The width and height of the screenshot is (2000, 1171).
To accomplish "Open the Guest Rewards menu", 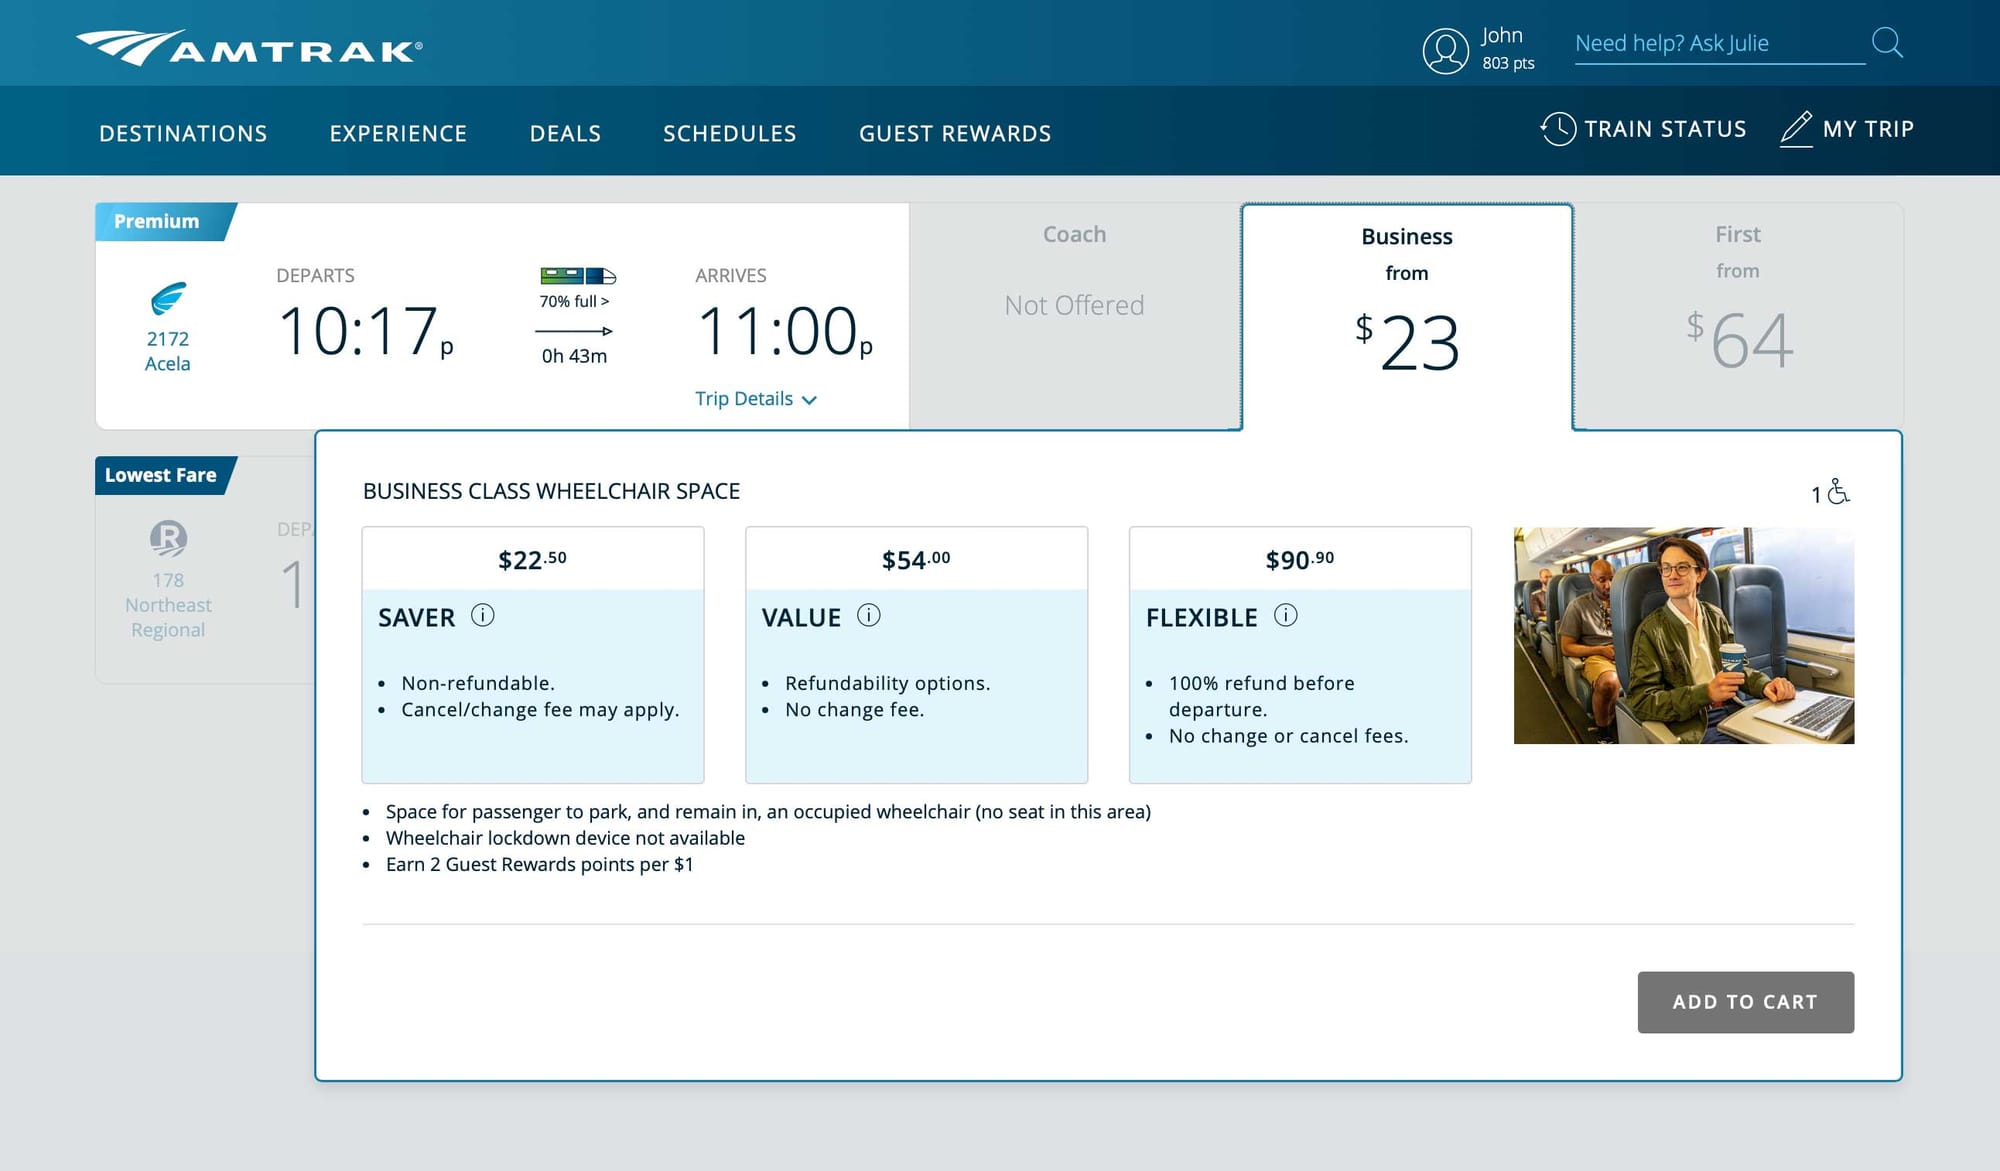I will 954,133.
